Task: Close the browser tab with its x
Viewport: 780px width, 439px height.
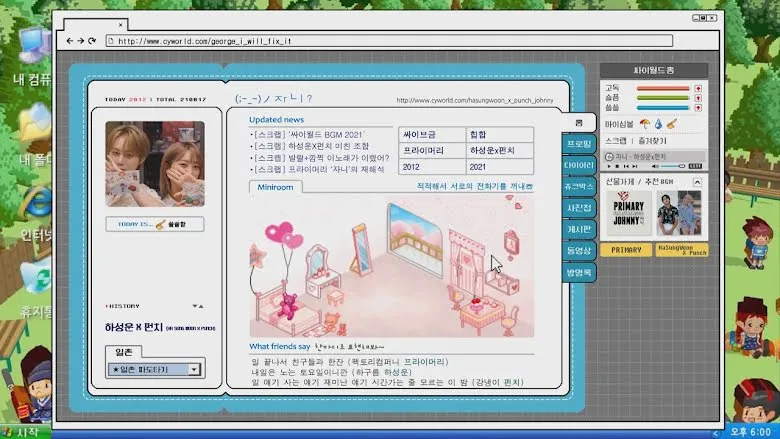Action: [120, 24]
